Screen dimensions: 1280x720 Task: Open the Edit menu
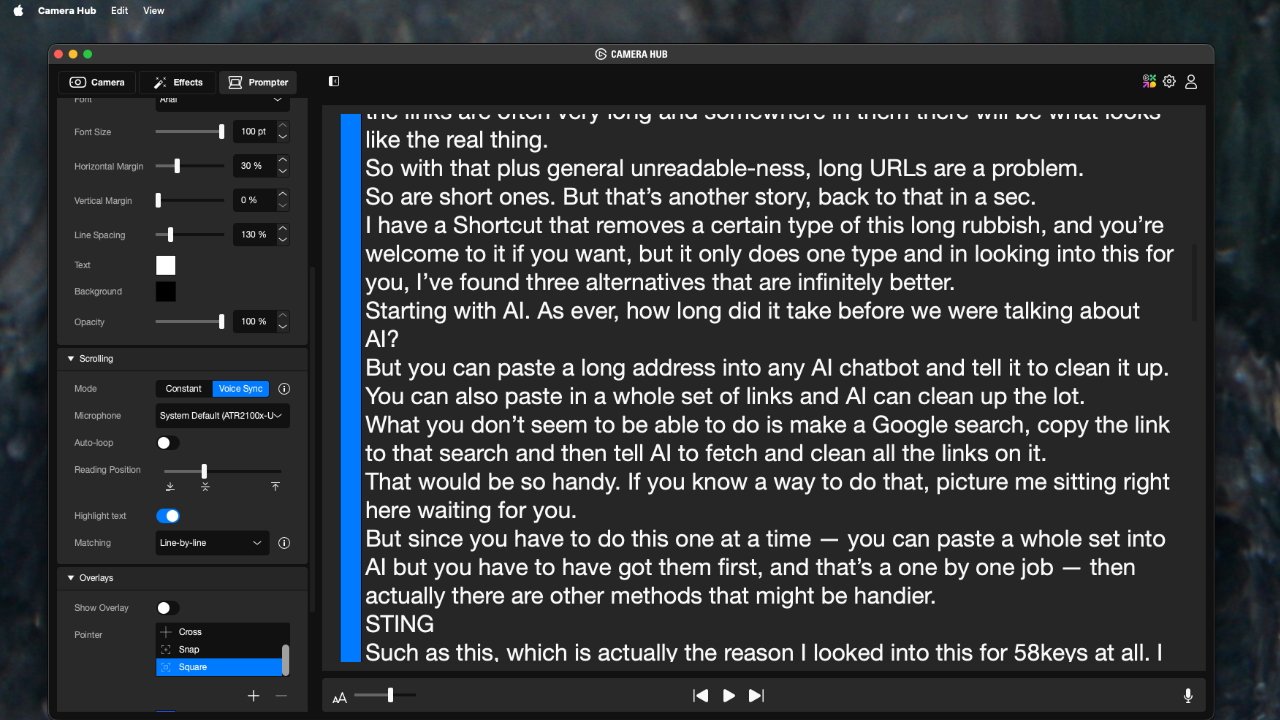click(x=120, y=10)
